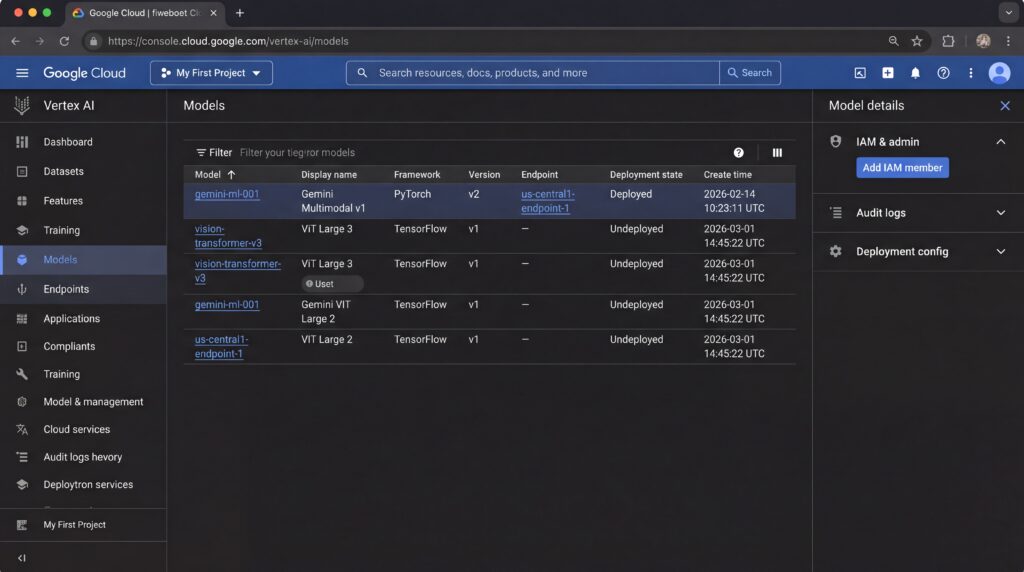The image size is (1024, 572).
Task: Click the Audit logs list icon in details
Action: point(835,212)
